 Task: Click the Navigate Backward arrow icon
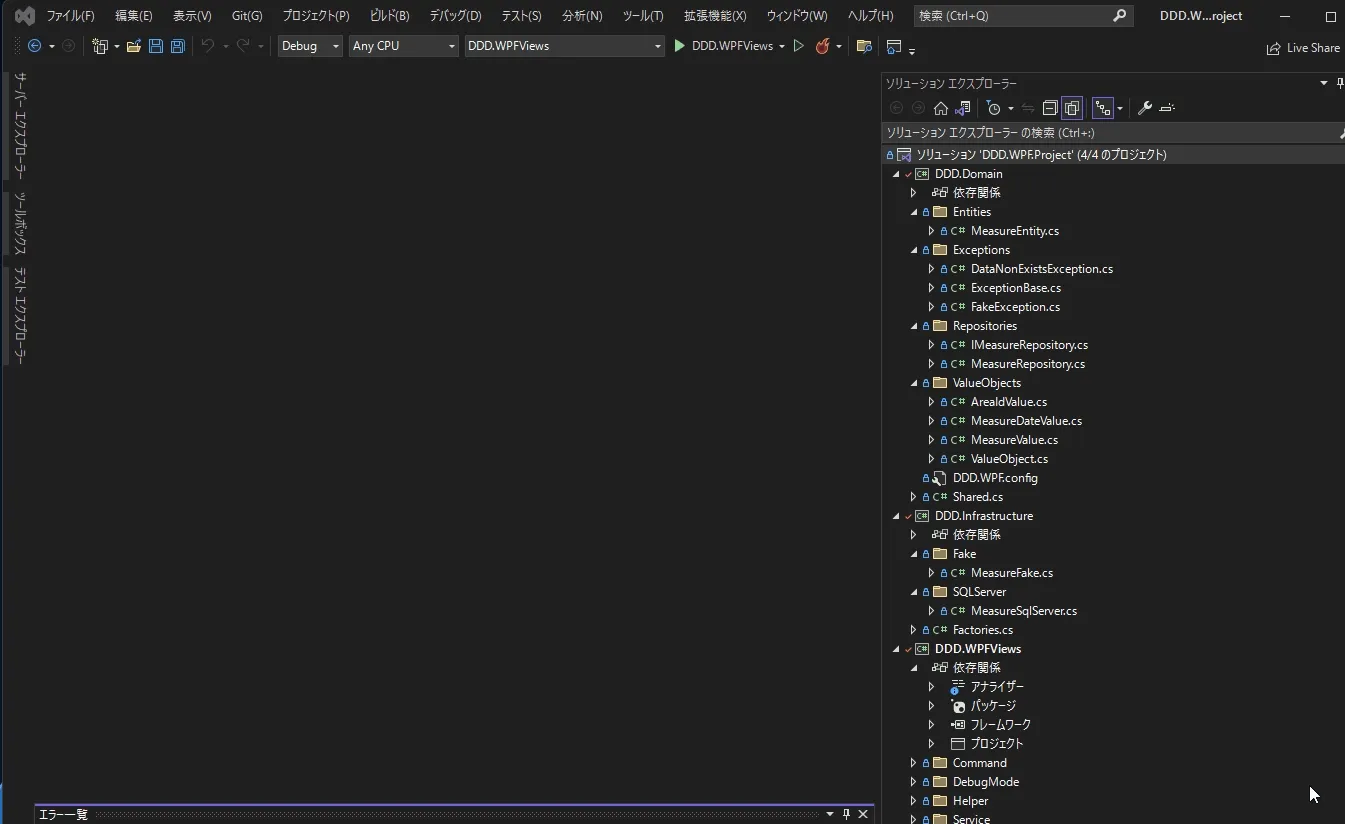(34, 46)
